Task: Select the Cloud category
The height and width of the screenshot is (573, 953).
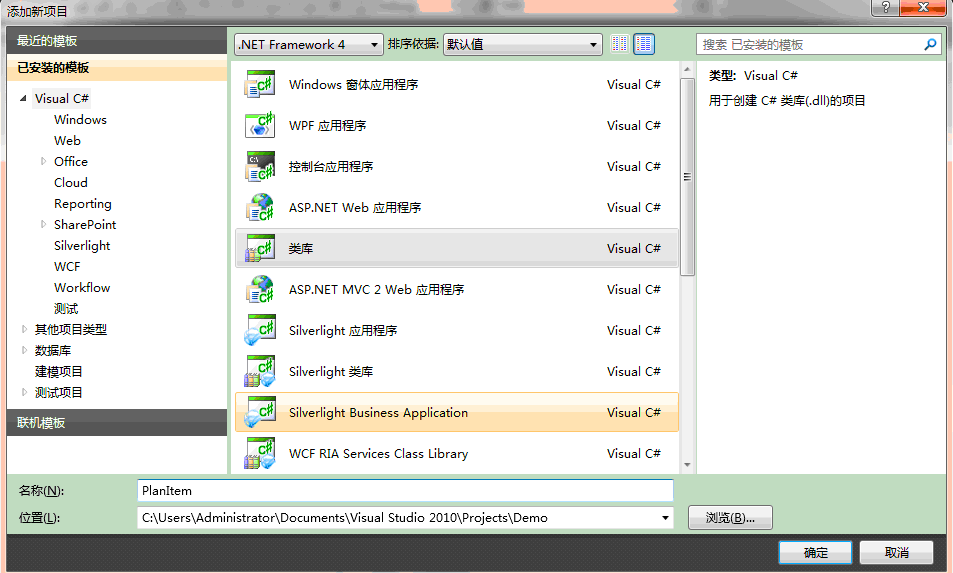Action: tap(71, 182)
